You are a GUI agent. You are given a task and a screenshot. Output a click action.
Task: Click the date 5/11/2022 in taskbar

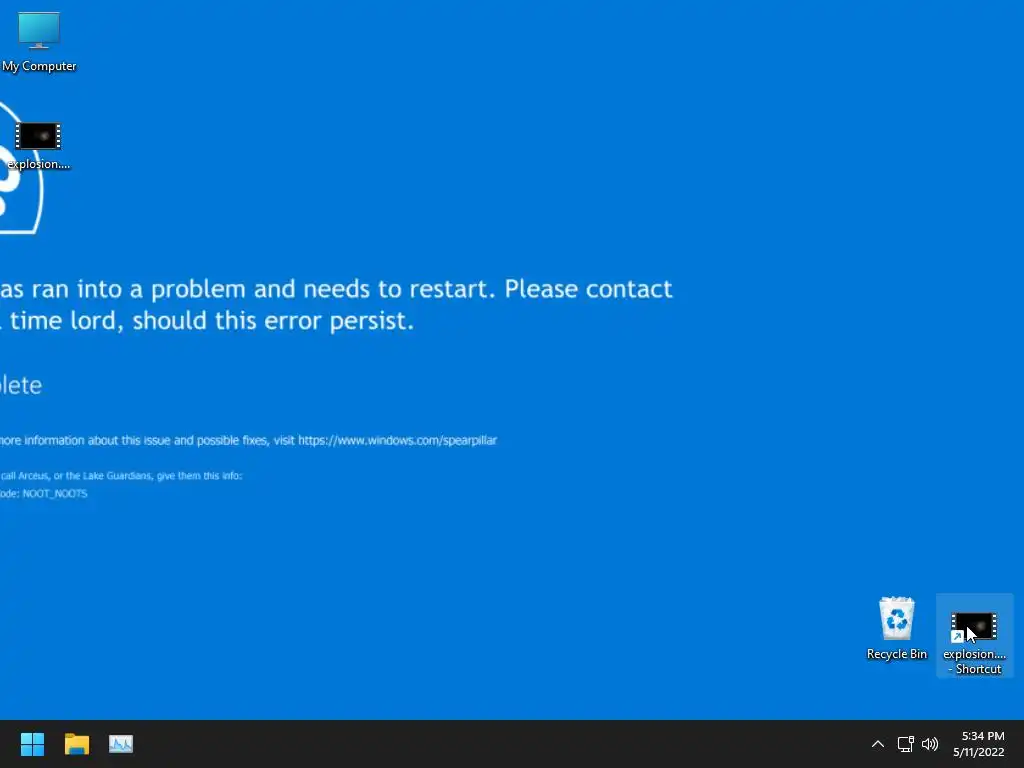[x=978, y=752]
